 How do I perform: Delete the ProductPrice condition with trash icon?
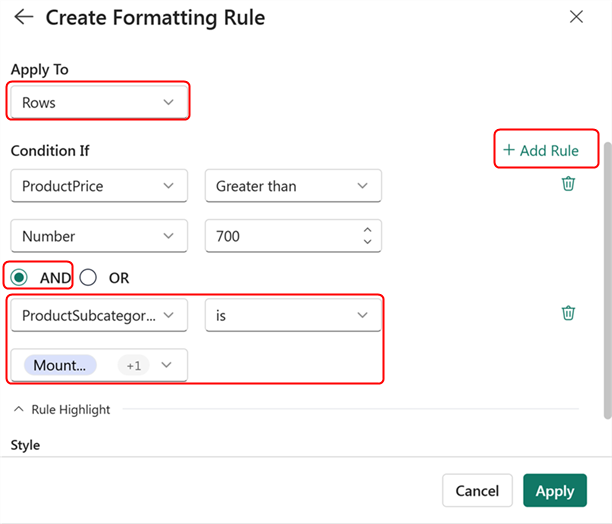click(568, 183)
